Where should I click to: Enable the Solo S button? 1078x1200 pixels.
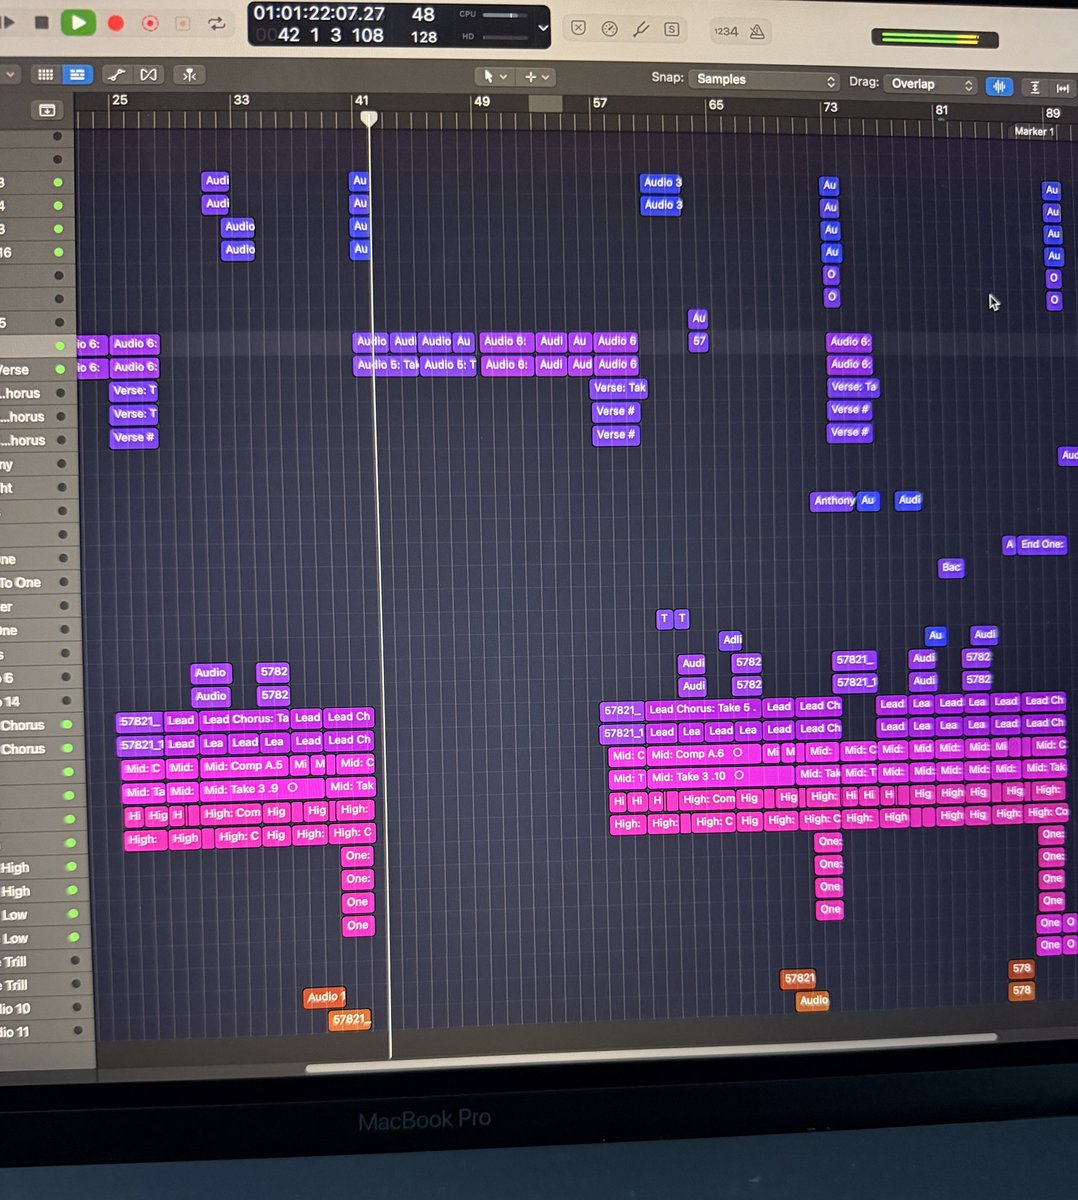click(671, 30)
